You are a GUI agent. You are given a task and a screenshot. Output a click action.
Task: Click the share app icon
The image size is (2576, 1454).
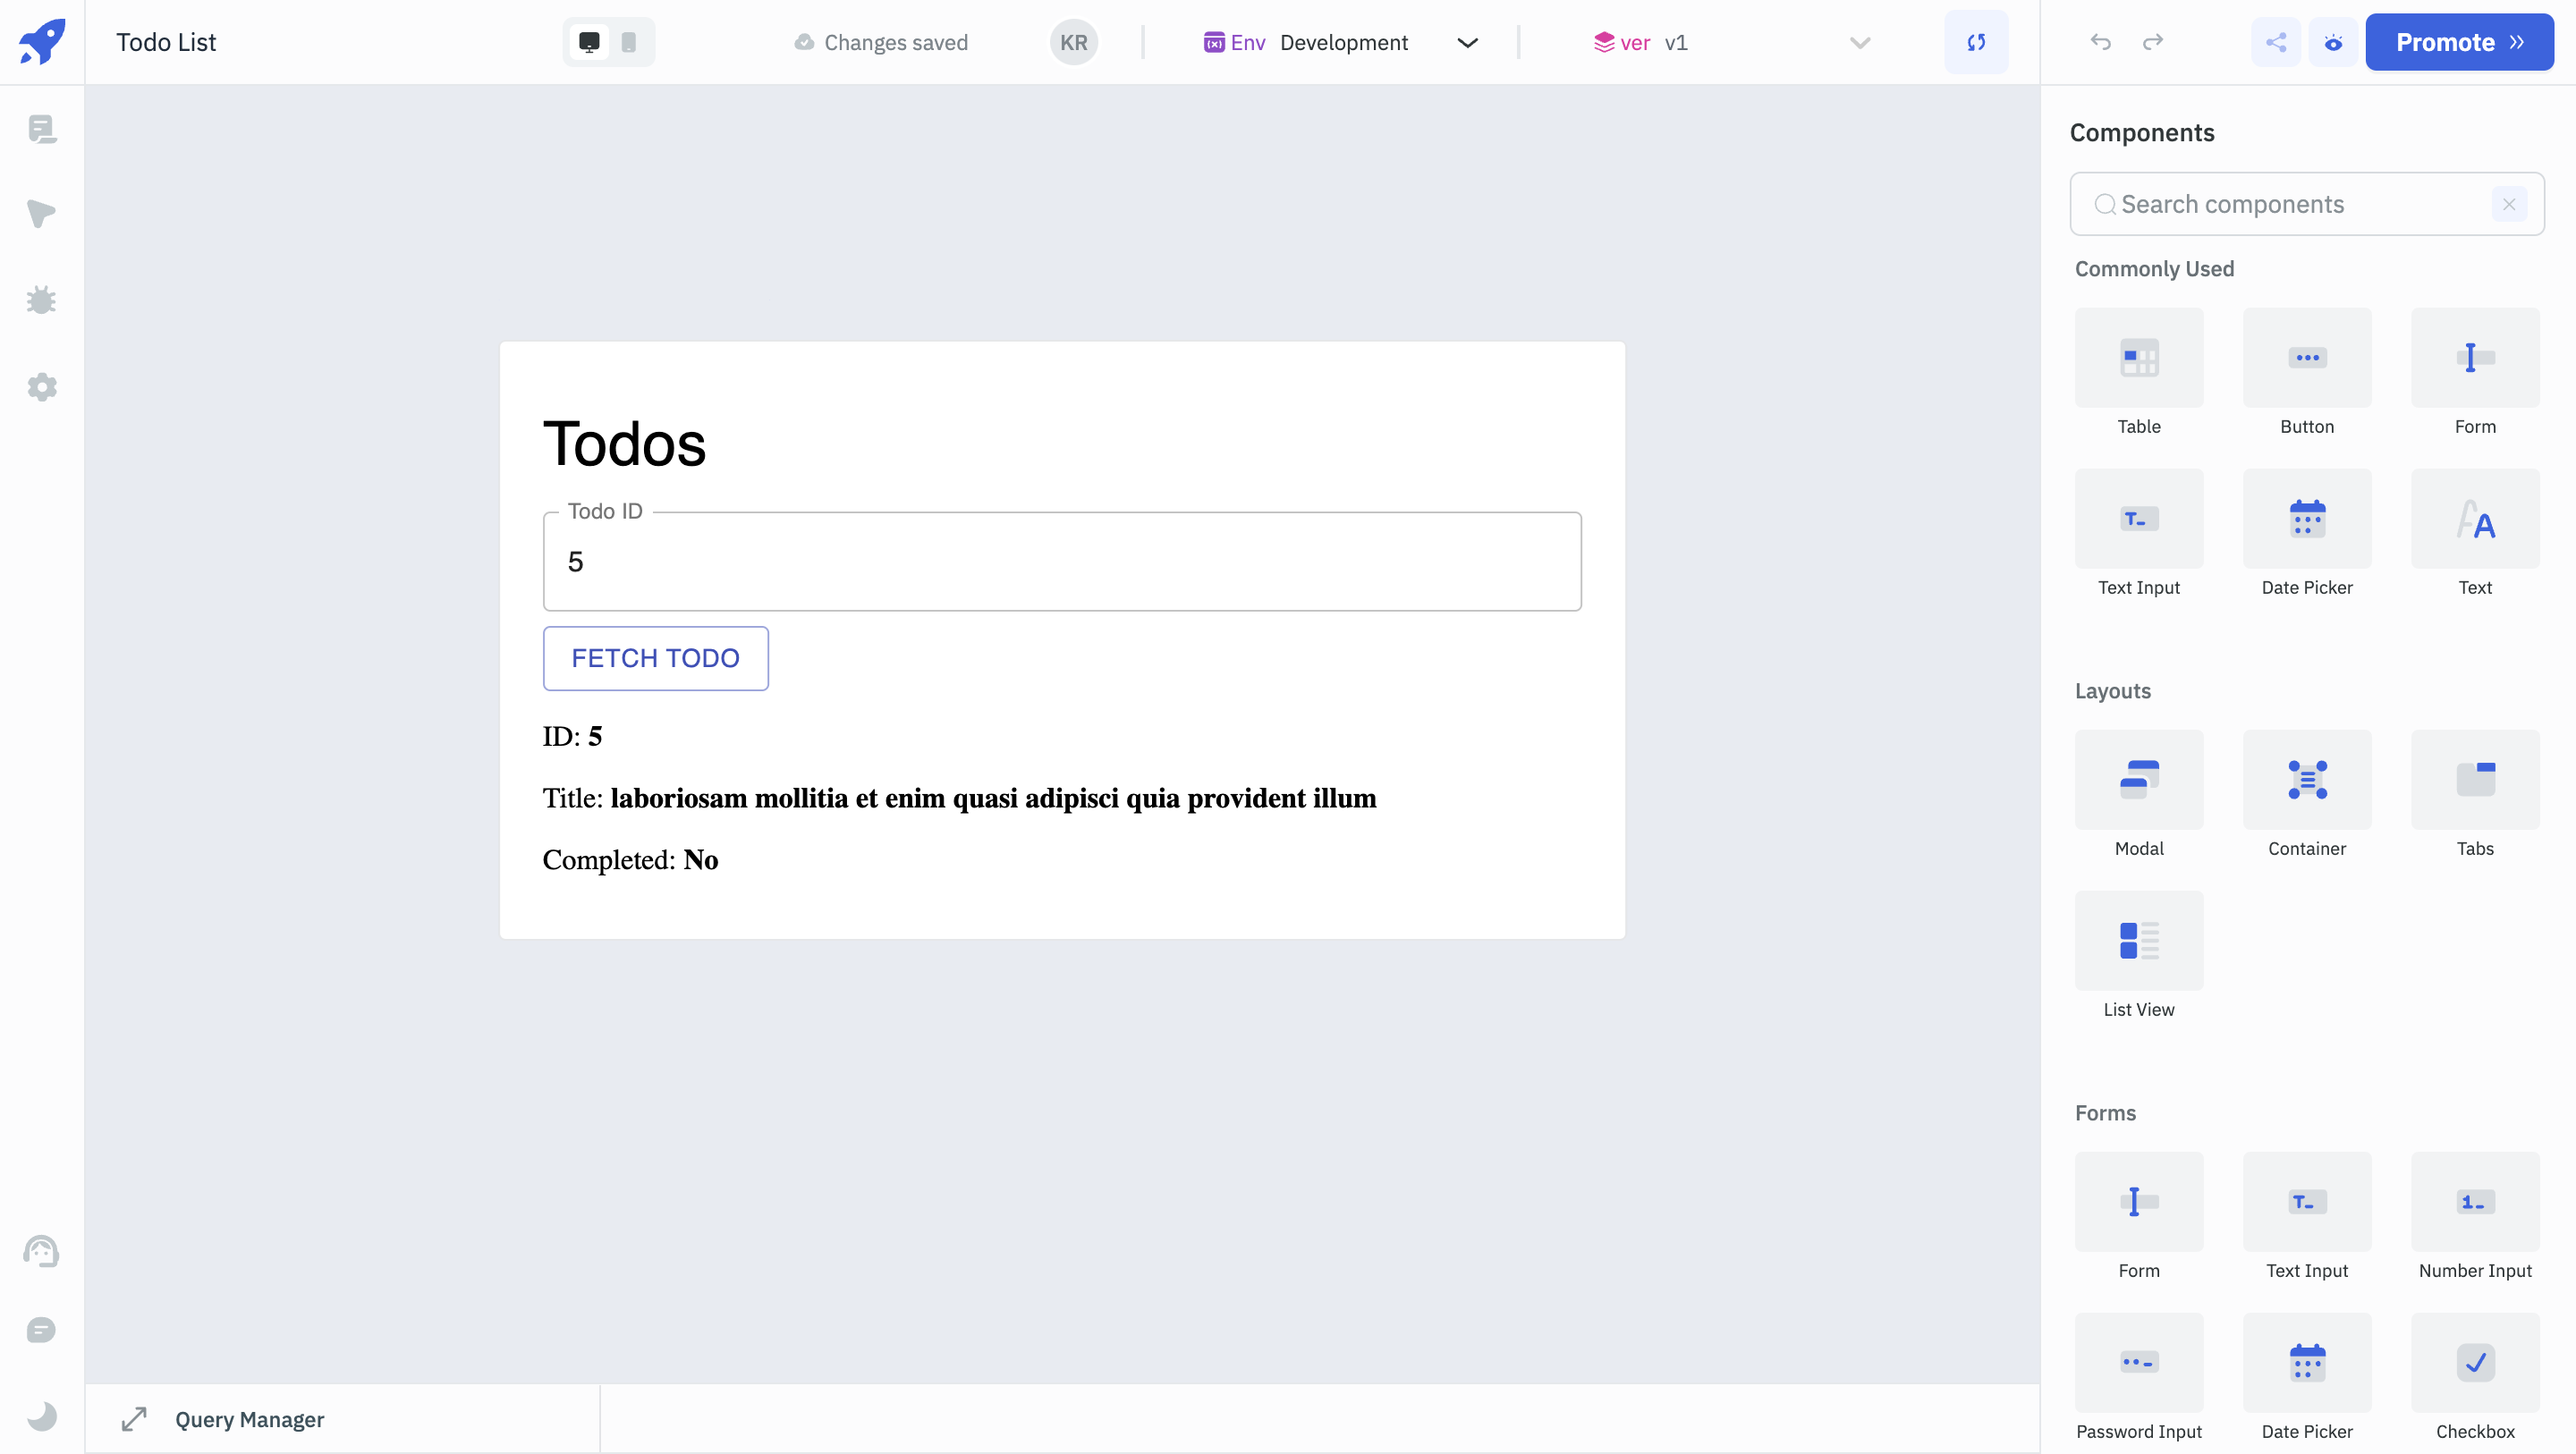click(2276, 42)
